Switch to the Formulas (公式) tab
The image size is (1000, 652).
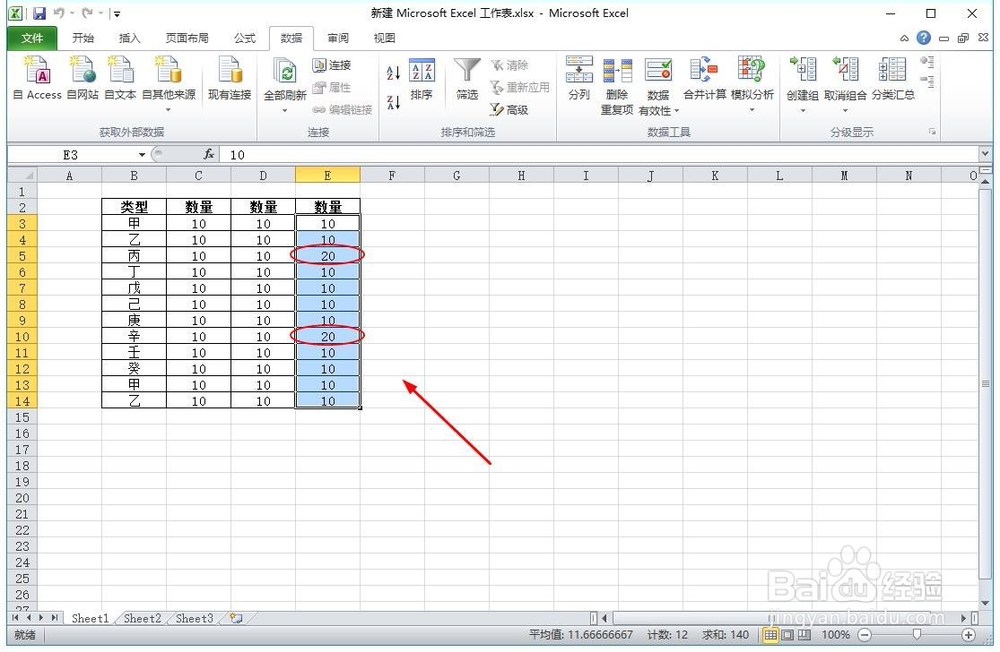[x=244, y=38]
